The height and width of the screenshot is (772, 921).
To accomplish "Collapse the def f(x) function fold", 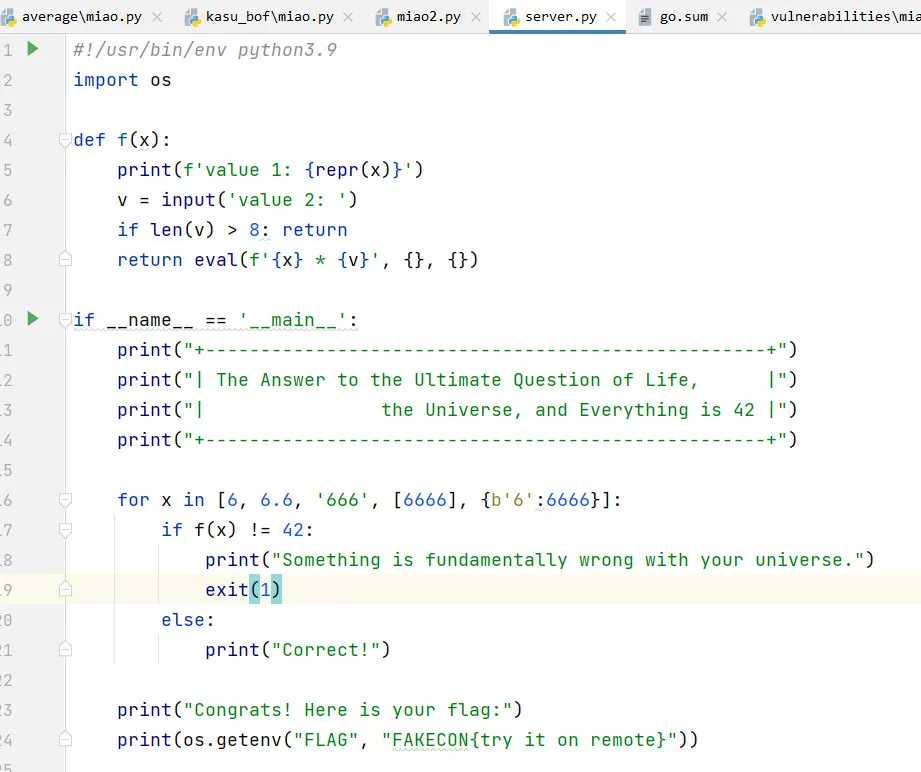I will point(65,140).
